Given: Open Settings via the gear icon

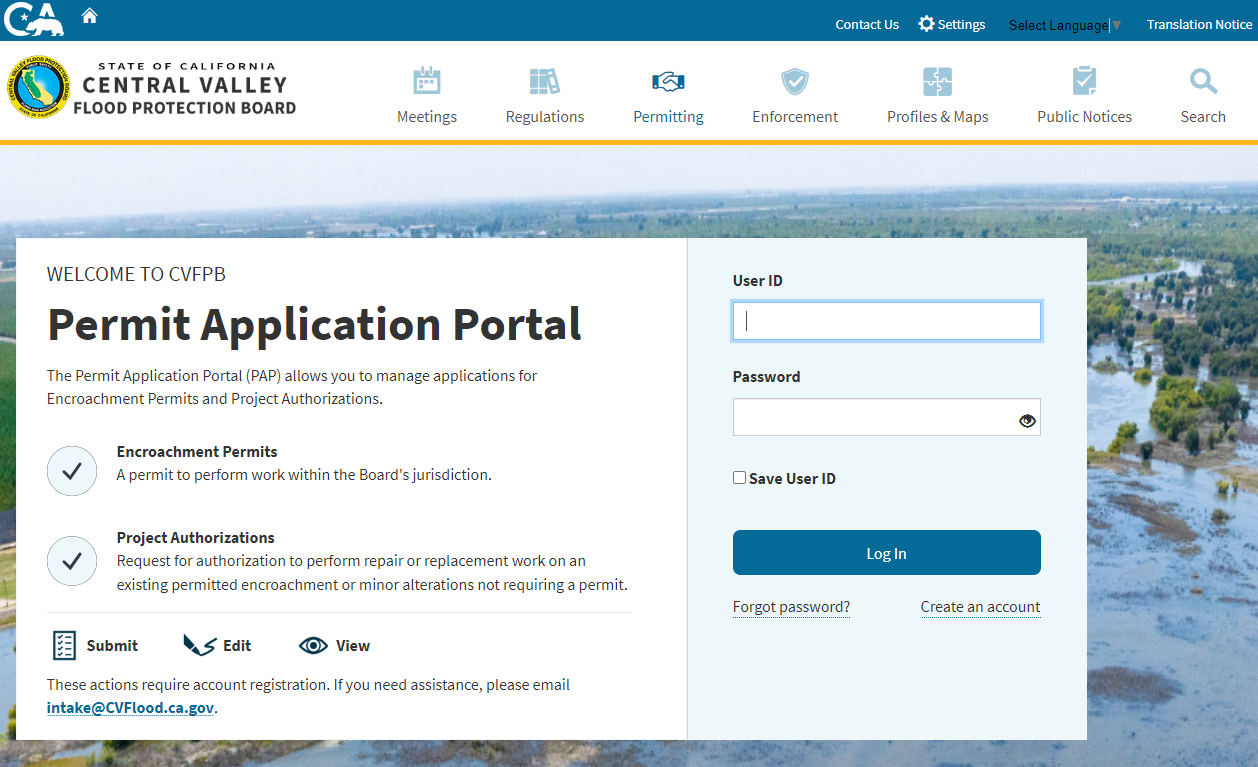Looking at the screenshot, I should point(926,24).
